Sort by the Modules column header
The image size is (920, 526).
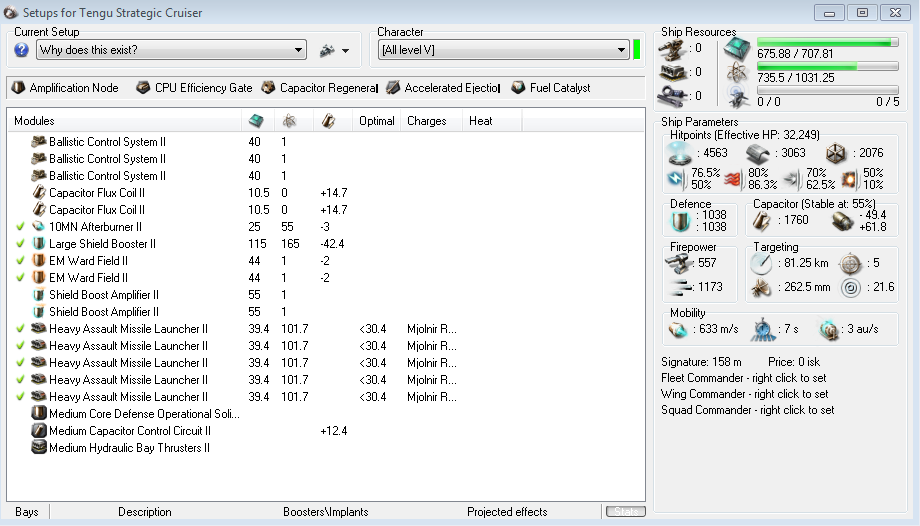(x=124, y=121)
